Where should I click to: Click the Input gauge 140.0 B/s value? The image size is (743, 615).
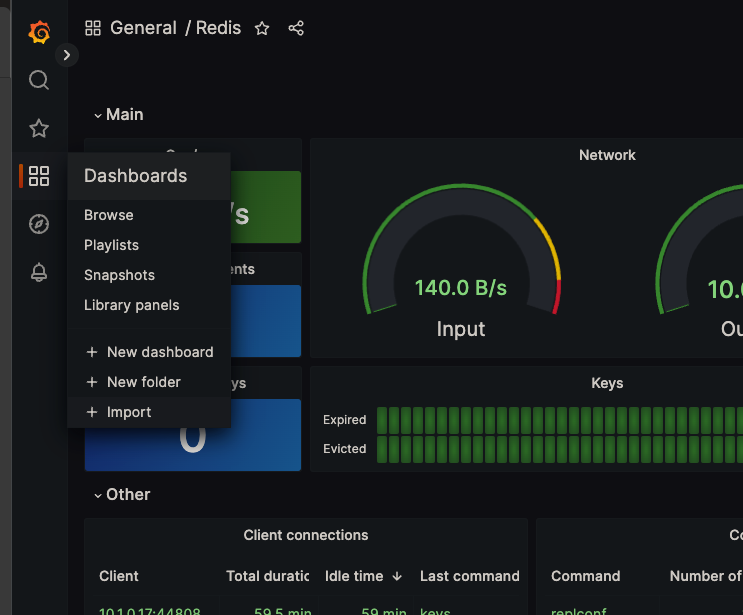pyautogui.click(x=461, y=288)
